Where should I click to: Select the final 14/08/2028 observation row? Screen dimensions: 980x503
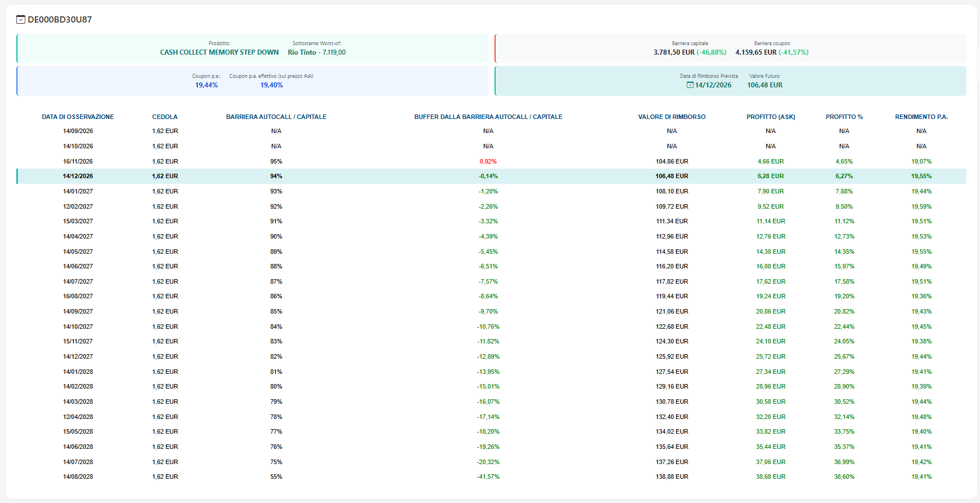491,477
